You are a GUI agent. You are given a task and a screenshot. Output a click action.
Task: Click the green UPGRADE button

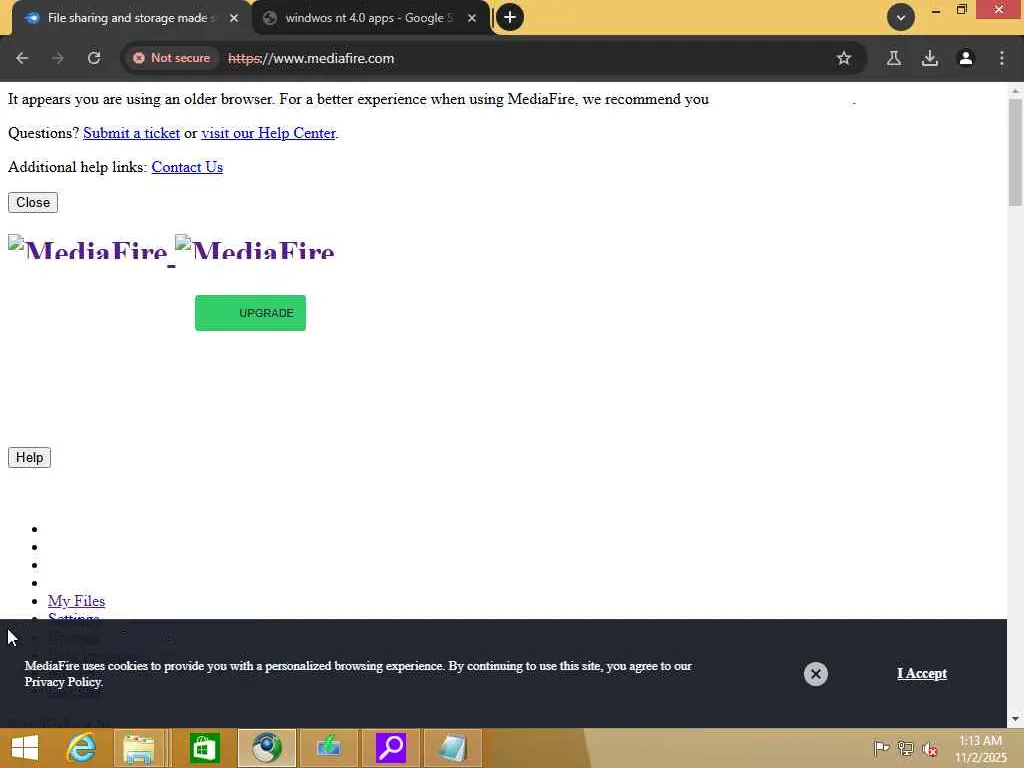click(250, 313)
